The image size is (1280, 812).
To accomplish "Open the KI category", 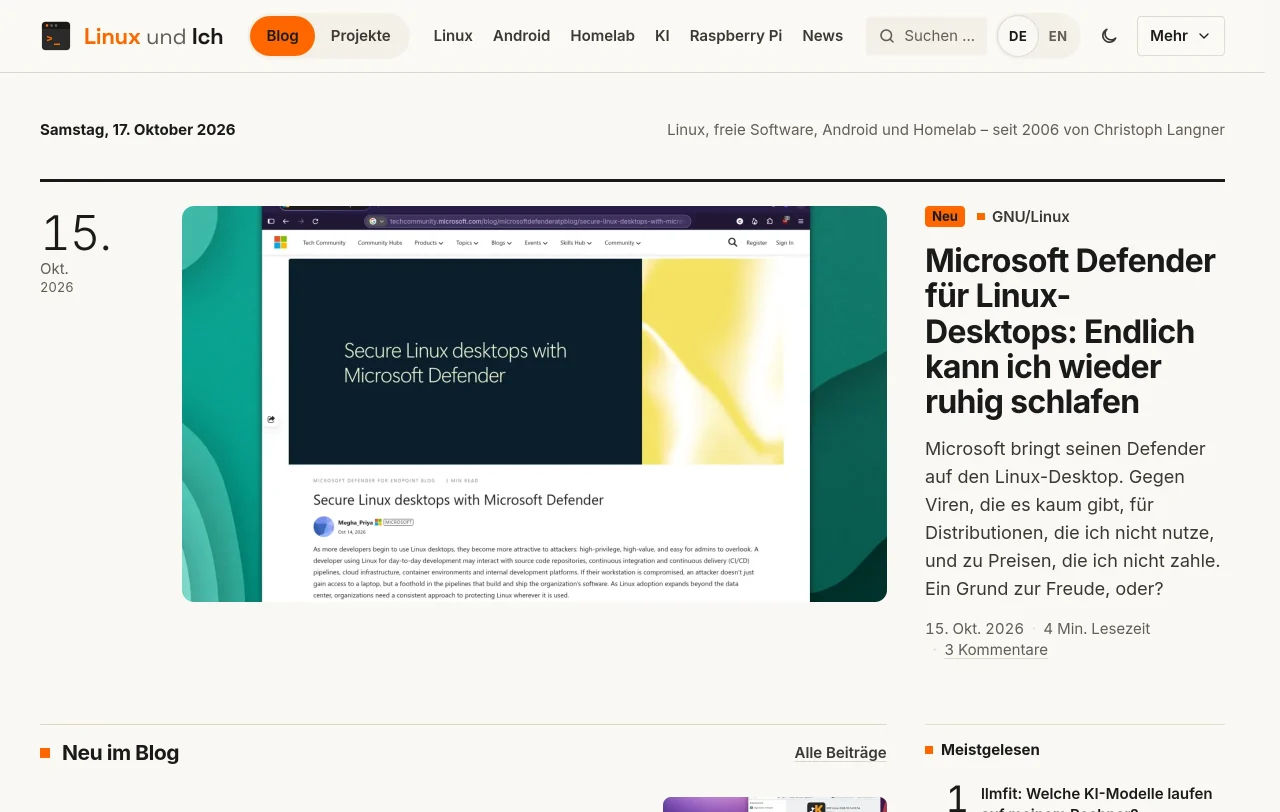I will click(x=662, y=36).
